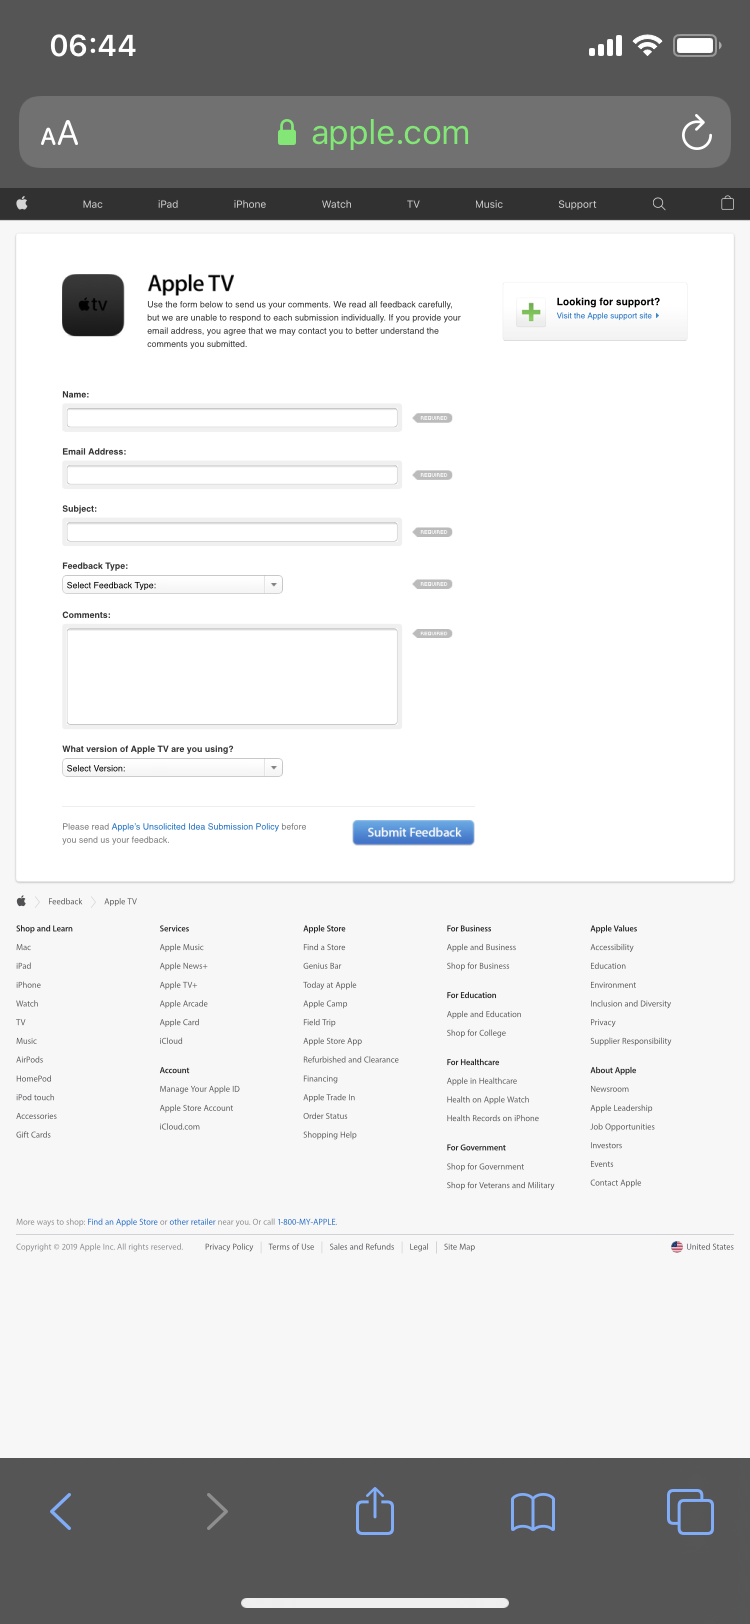750x1624 pixels.
Task: Open Job Opportunities footer link
Action: 622,1127
